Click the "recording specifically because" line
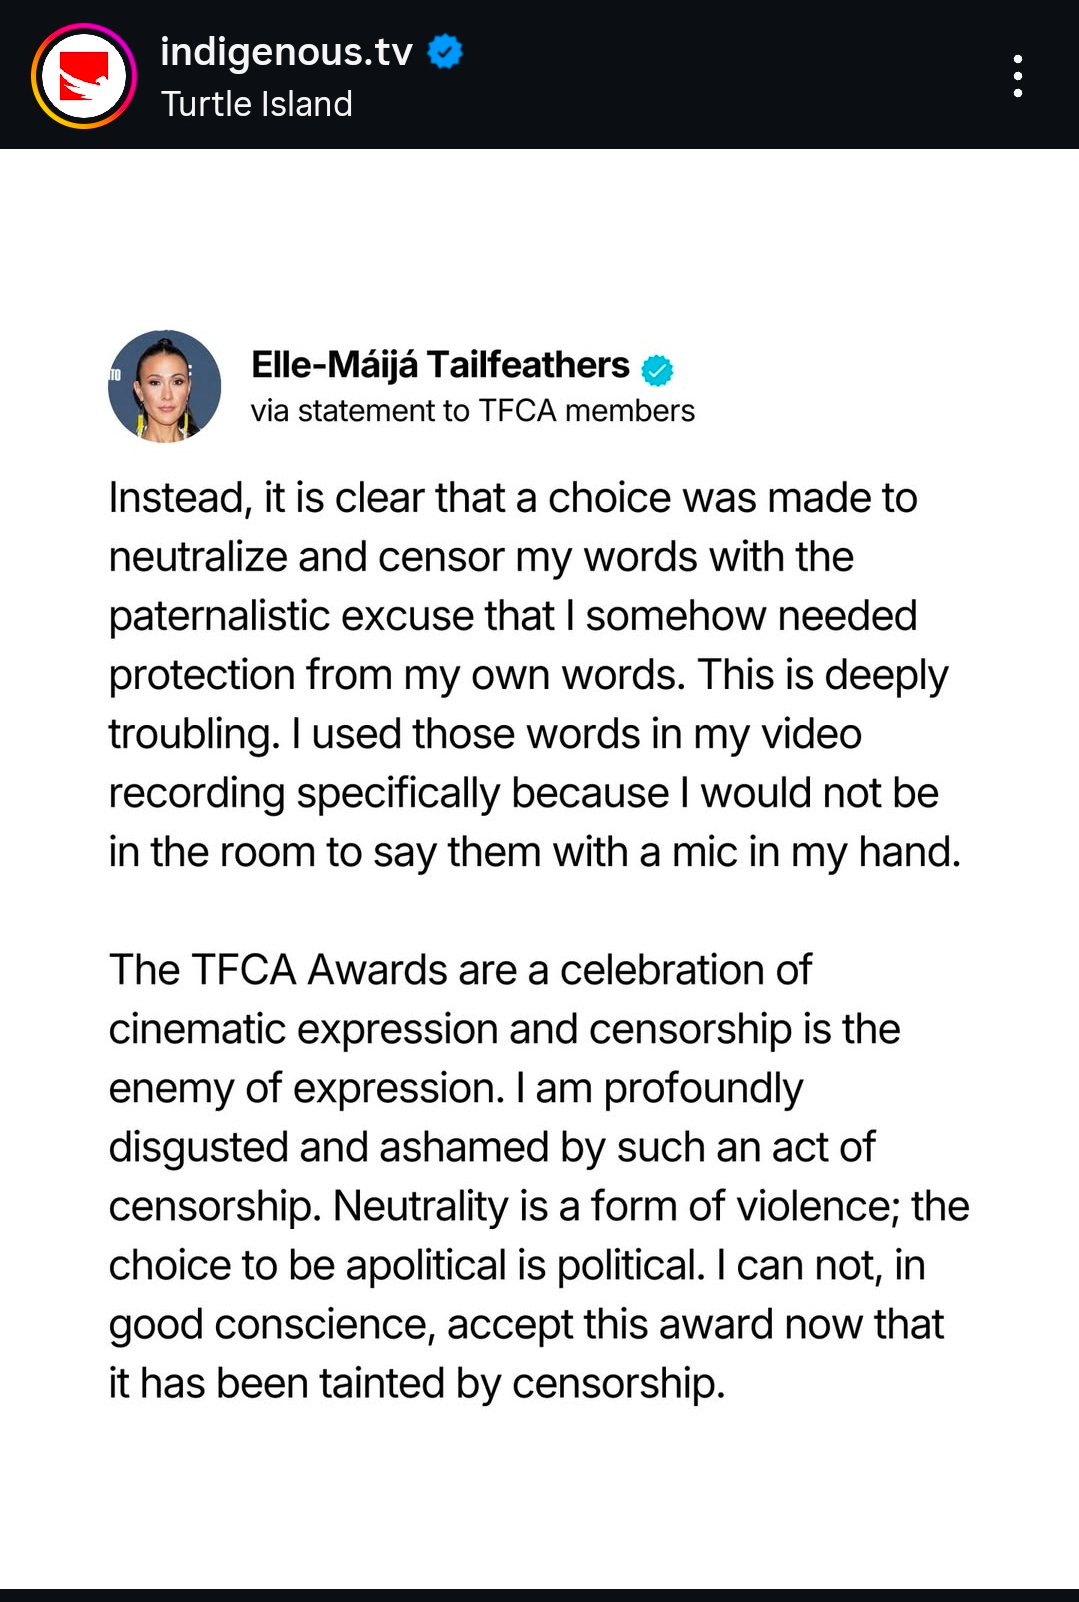The height and width of the screenshot is (1602, 1079). click(x=523, y=793)
